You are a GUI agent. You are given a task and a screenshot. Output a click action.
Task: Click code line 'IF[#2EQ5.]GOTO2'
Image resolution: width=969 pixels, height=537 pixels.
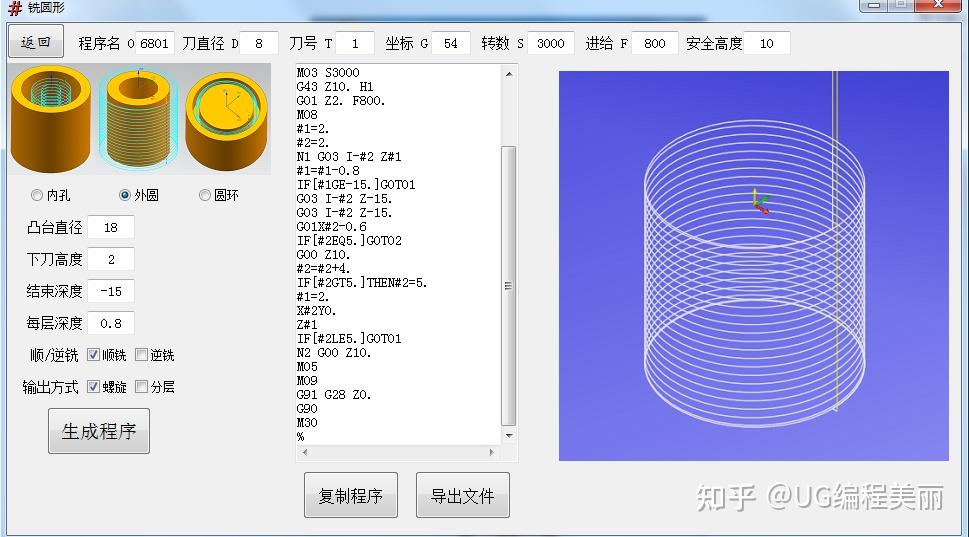(x=349, y=240)
